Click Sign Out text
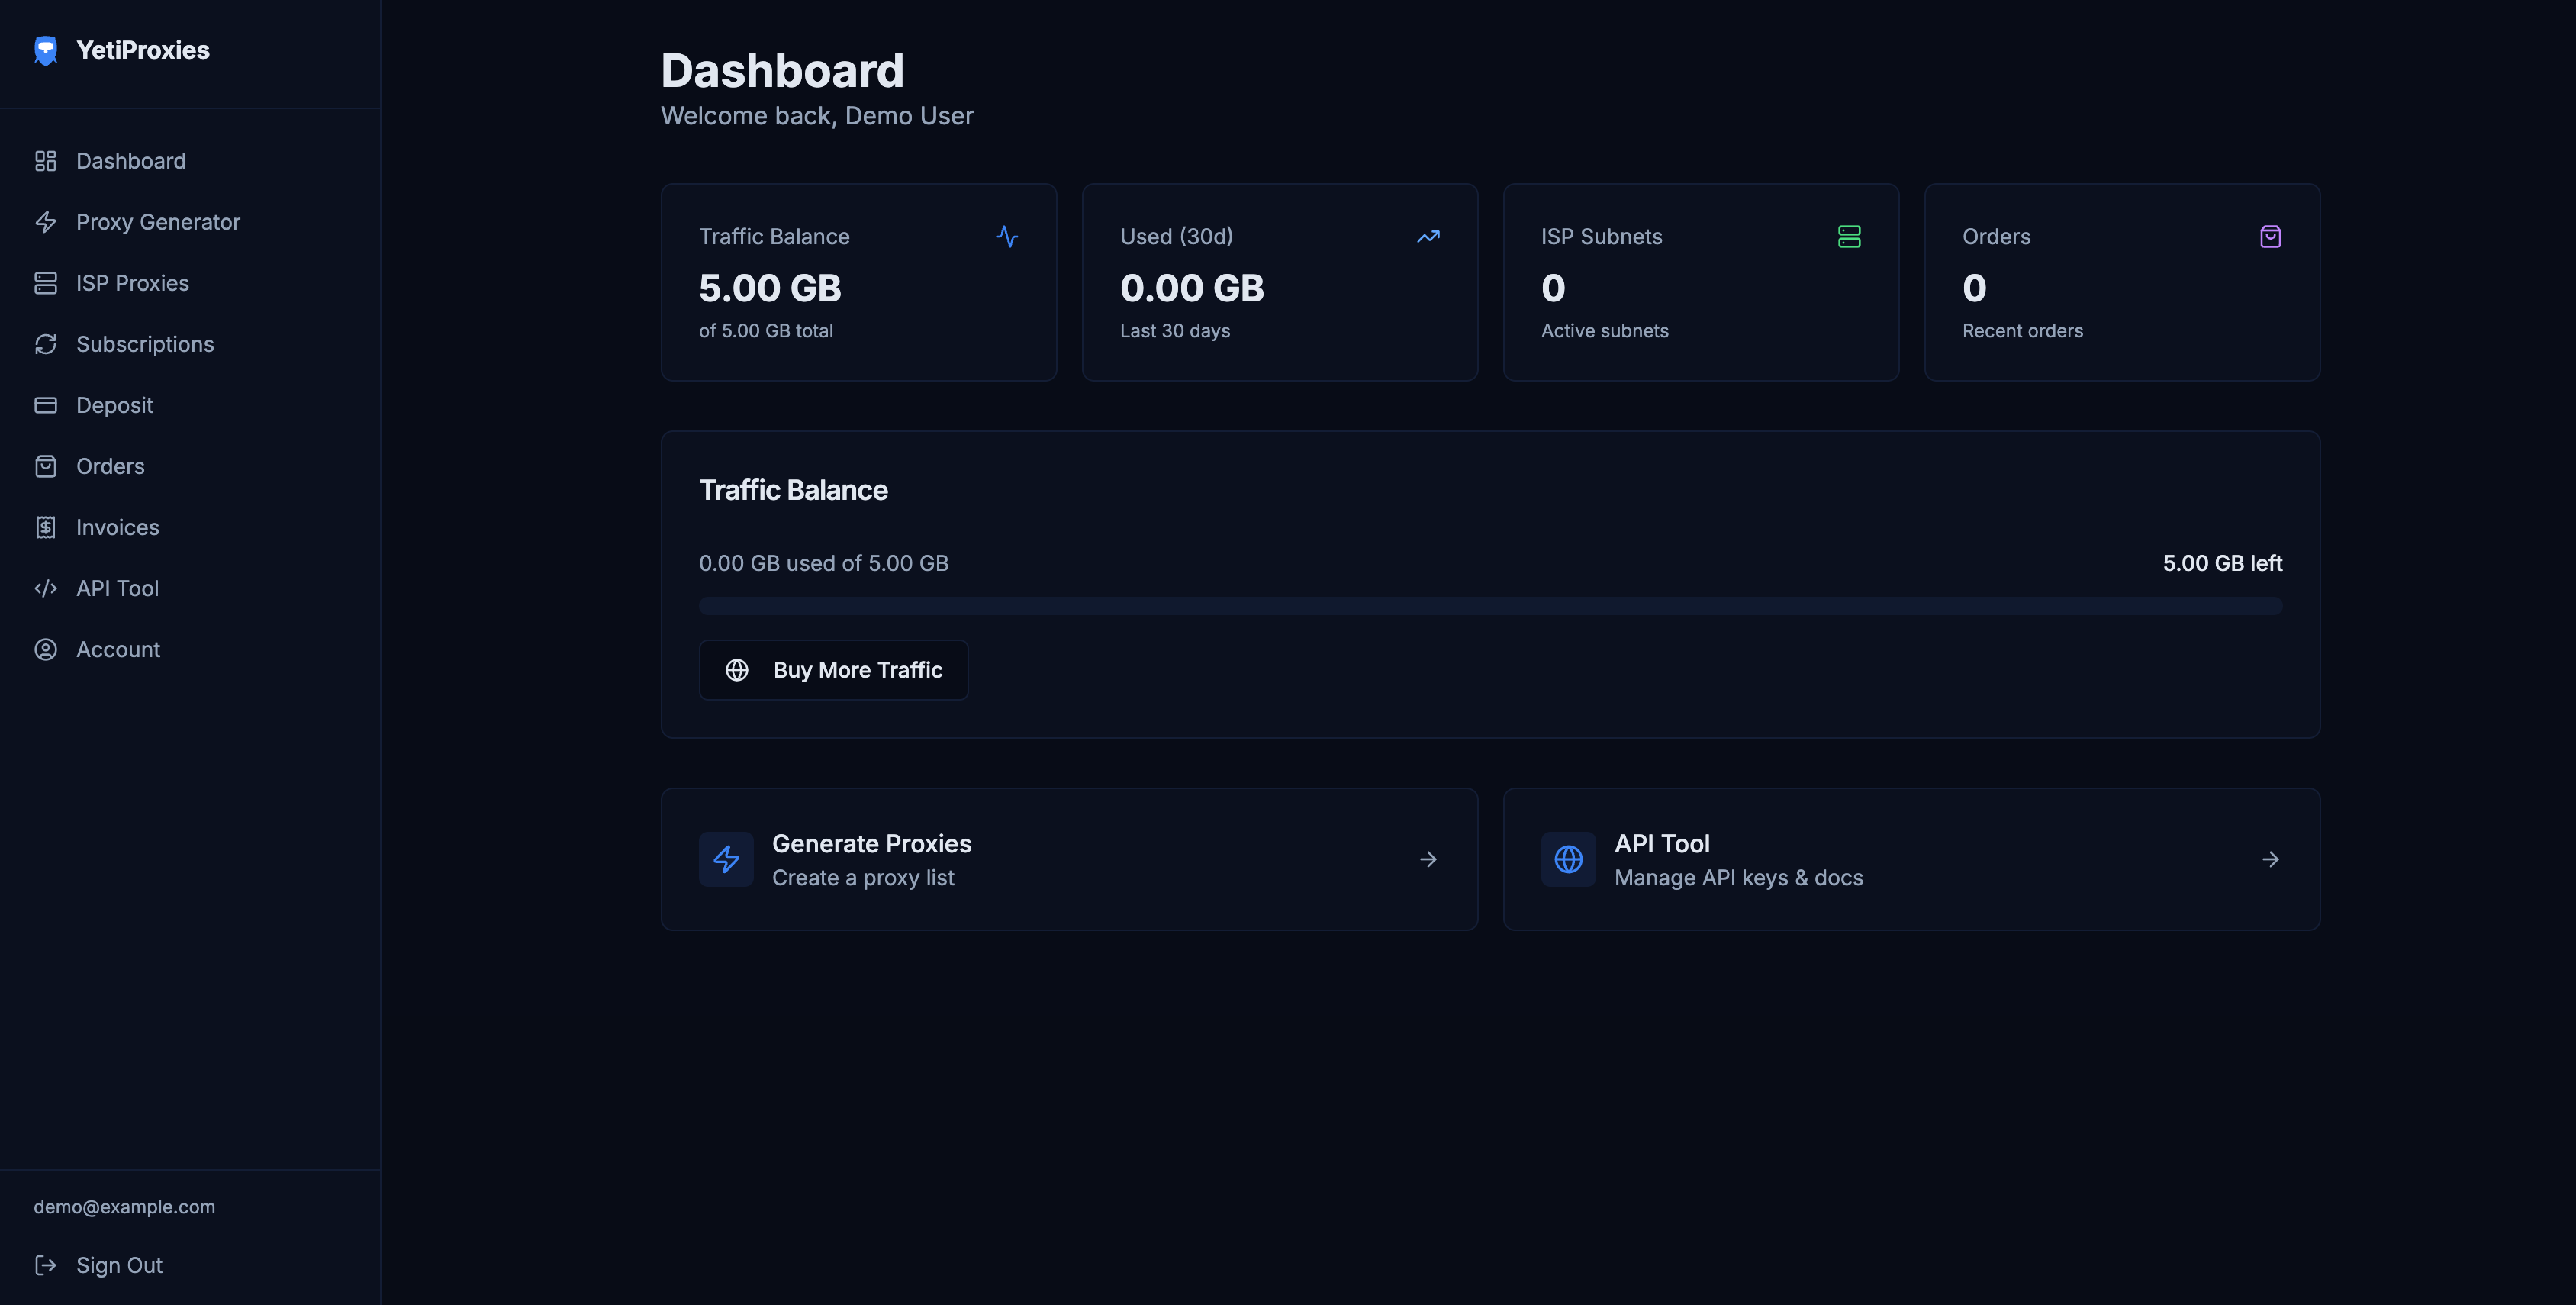 pyautogui.click(x=119, y=1265)
